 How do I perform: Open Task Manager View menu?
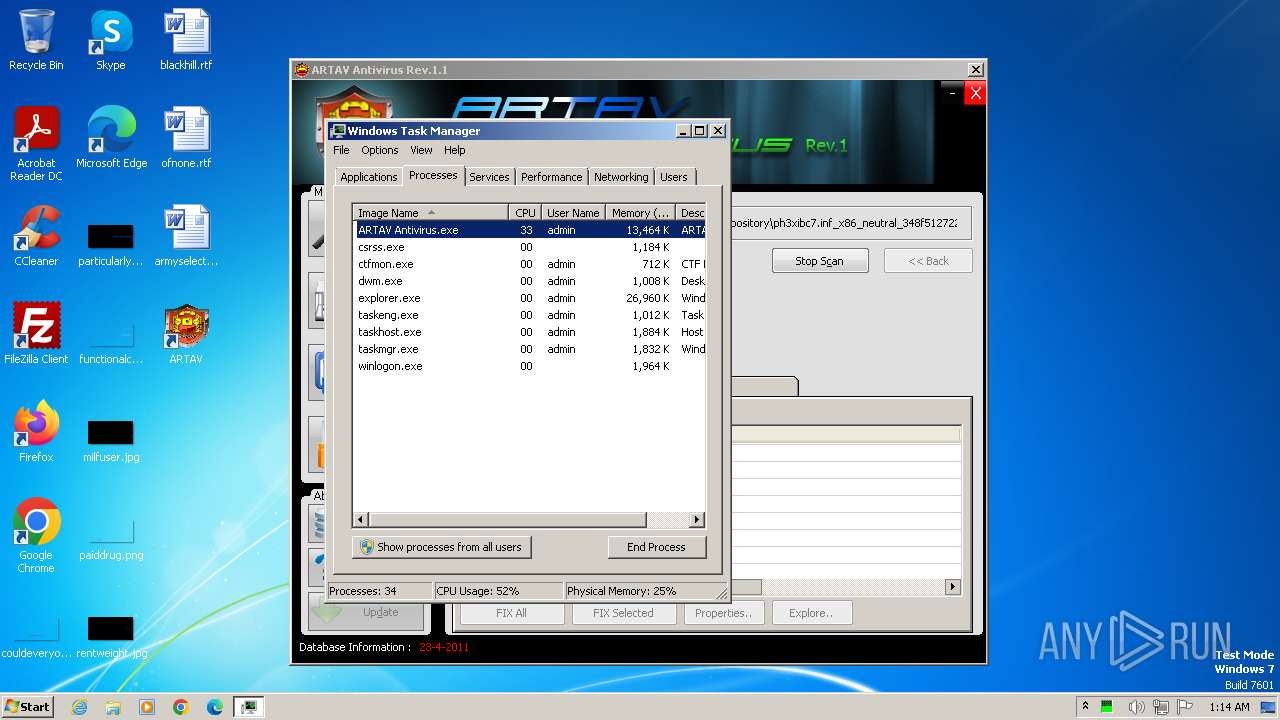pos(421,150)
